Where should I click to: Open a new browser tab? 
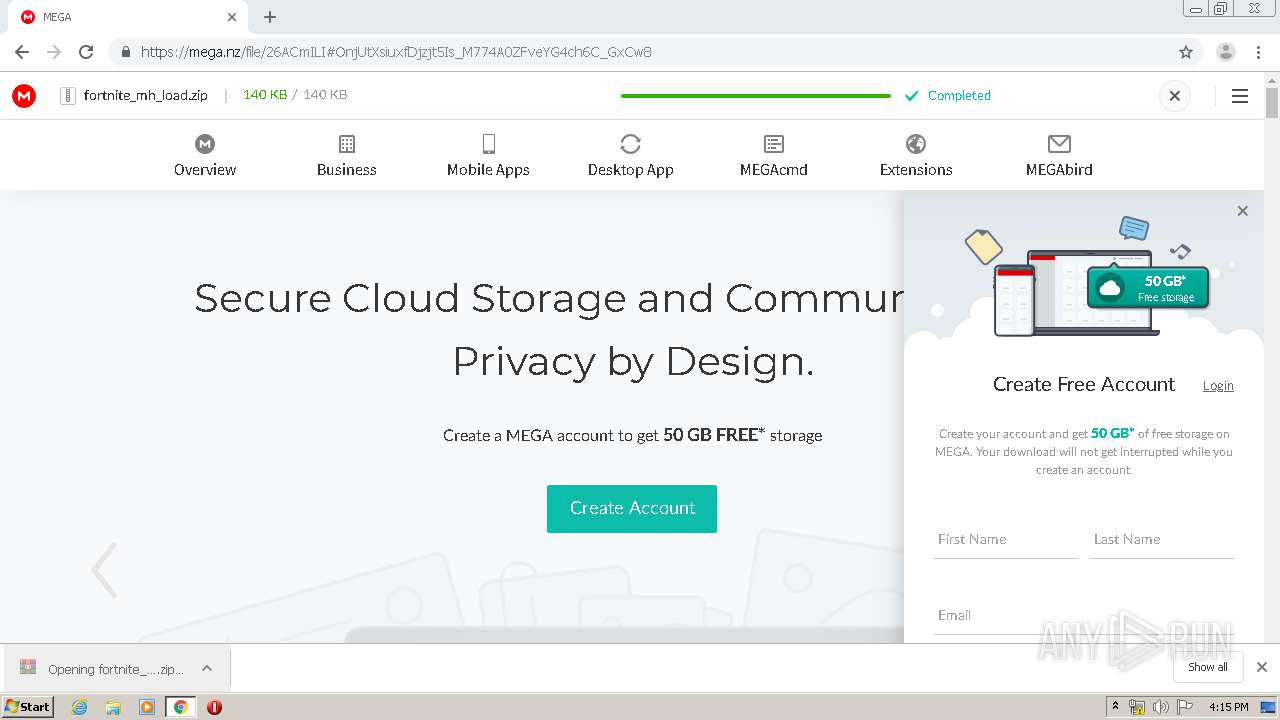point(270,17)
